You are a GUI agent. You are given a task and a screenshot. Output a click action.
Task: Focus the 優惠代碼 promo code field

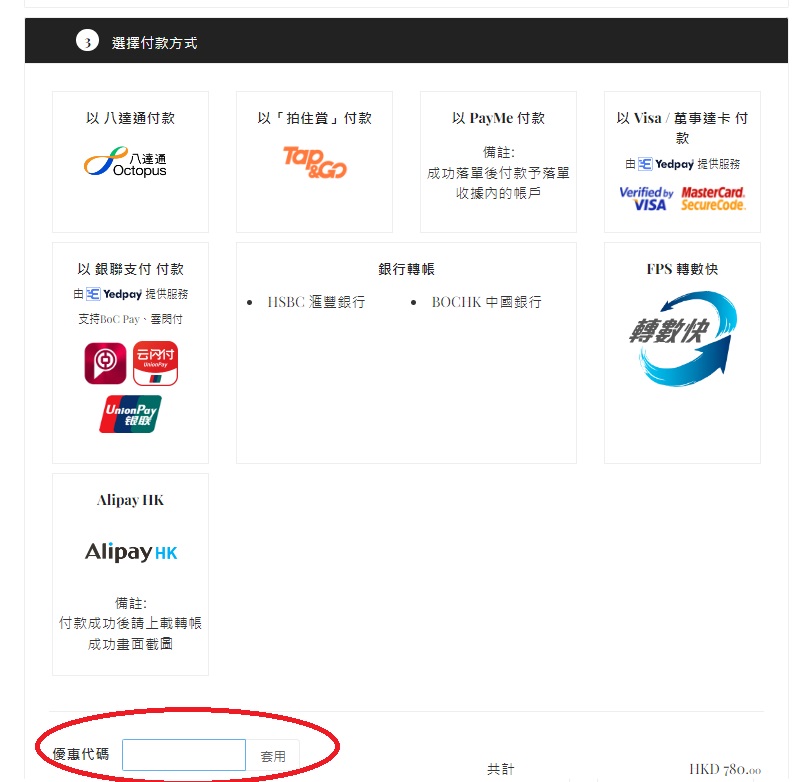184,755
